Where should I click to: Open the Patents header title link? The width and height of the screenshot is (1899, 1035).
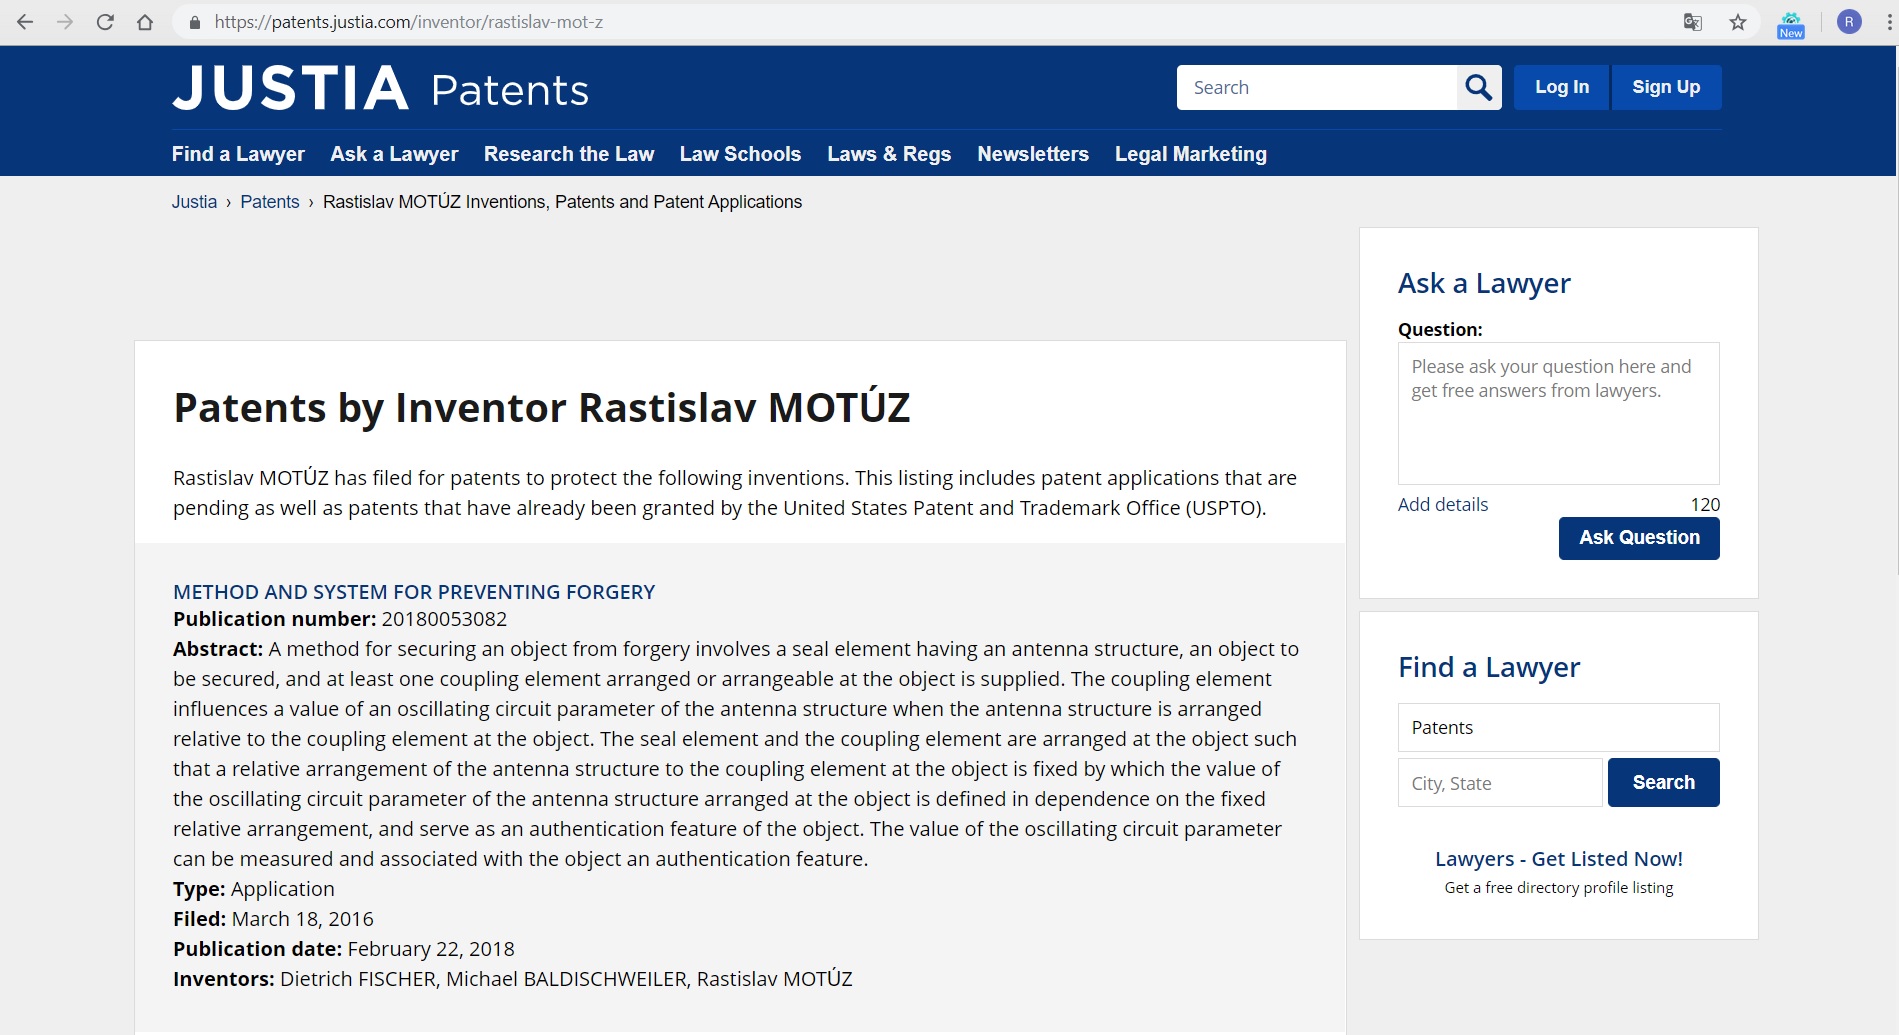510,90
